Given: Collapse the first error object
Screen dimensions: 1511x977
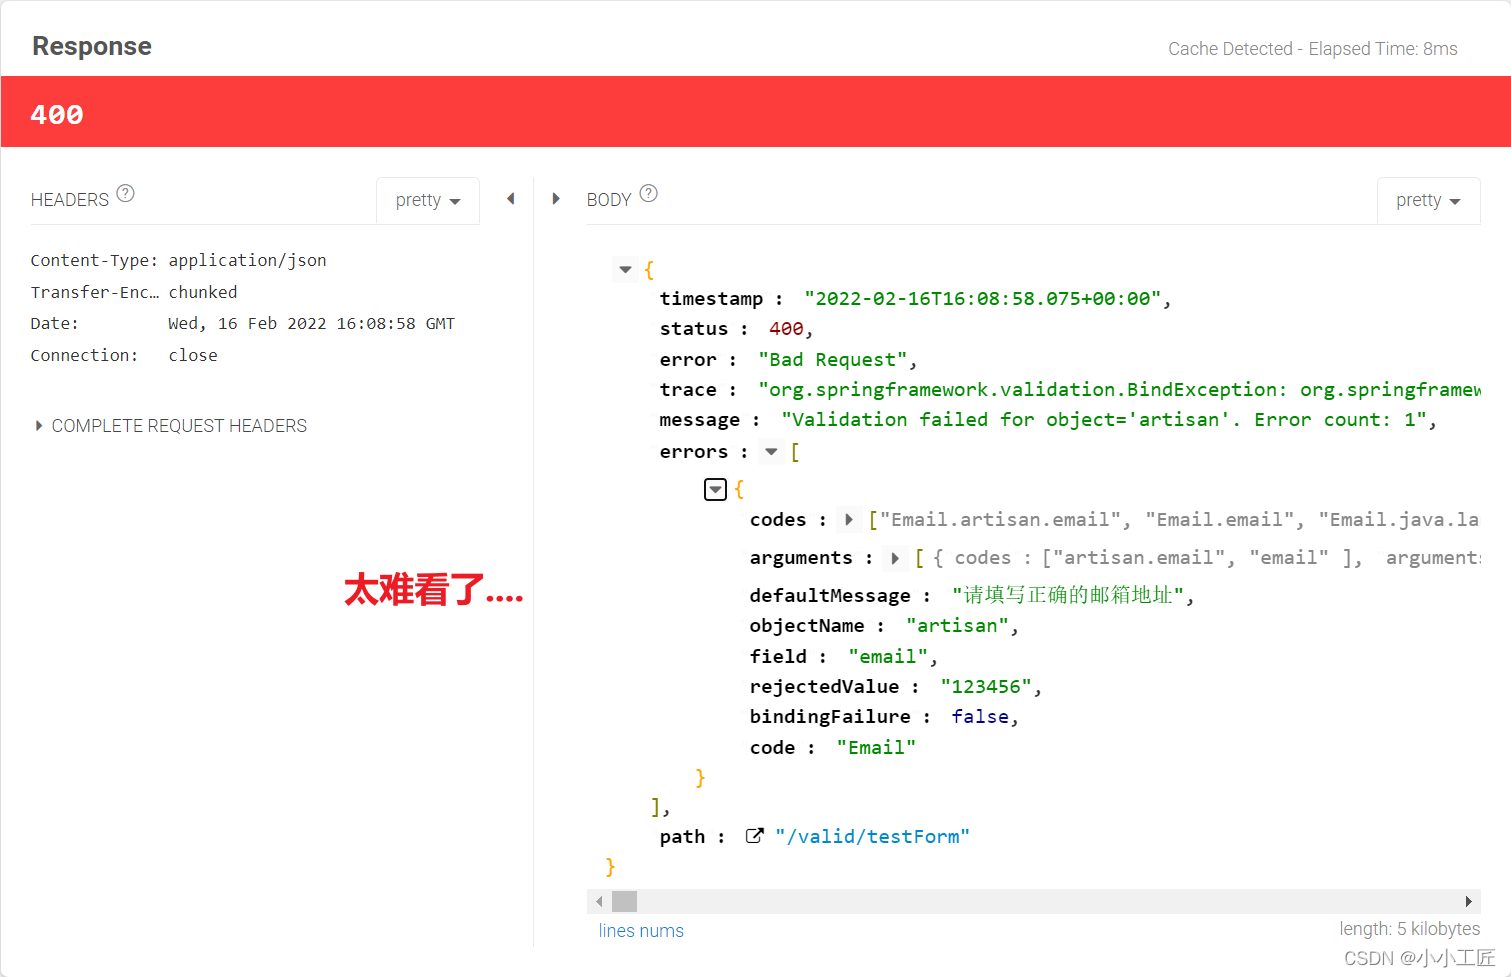Looking at the screenshot, I should pyautogui.click(x=715, y=489).
